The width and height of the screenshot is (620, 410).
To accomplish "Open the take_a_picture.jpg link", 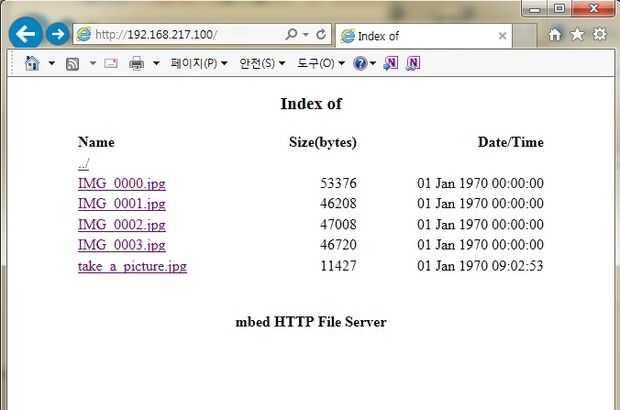I will [132, 266].
